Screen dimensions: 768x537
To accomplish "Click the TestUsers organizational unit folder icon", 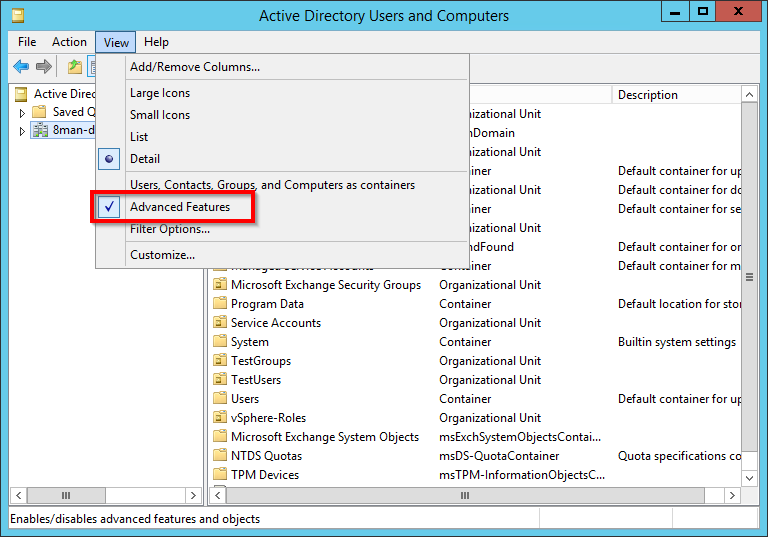I will [x=221, y=380].
